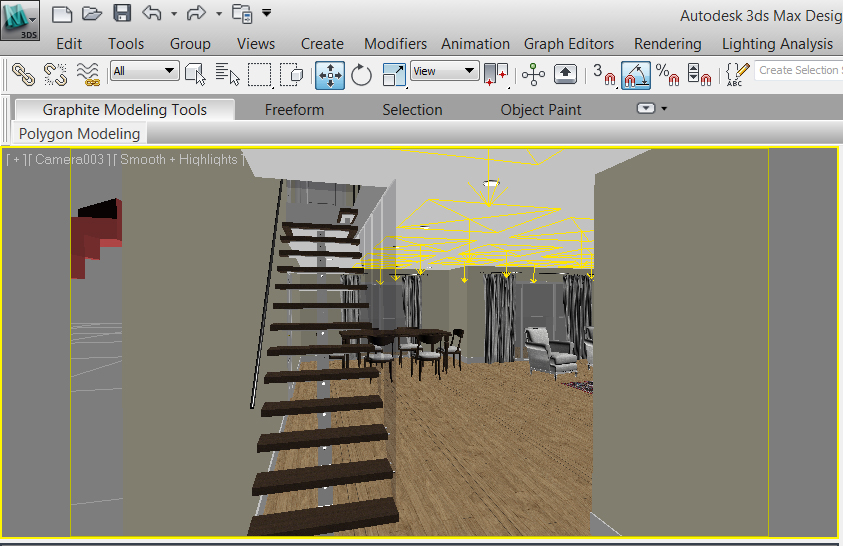This screenshot has width=843, height=546.
Task: Click the project folder icon in quick access
Action: point(242,13)
